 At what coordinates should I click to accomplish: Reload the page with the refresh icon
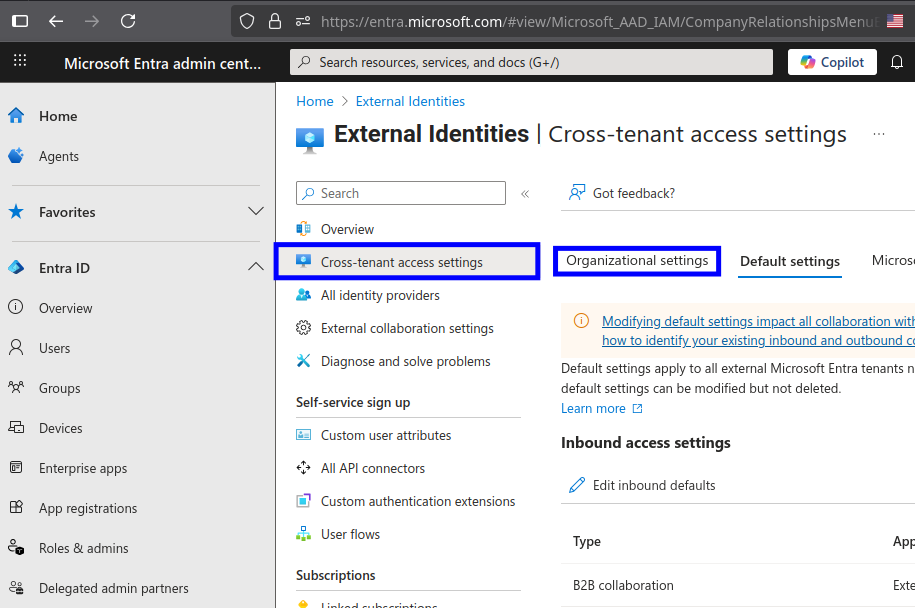(x=128, y=22)
